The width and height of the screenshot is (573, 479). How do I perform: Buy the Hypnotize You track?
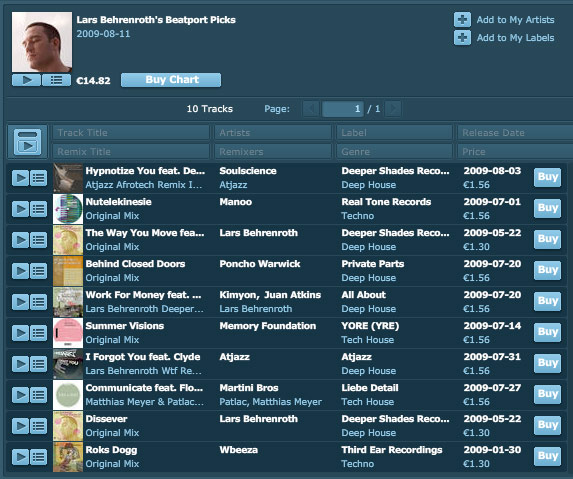(x=547, y=178)
